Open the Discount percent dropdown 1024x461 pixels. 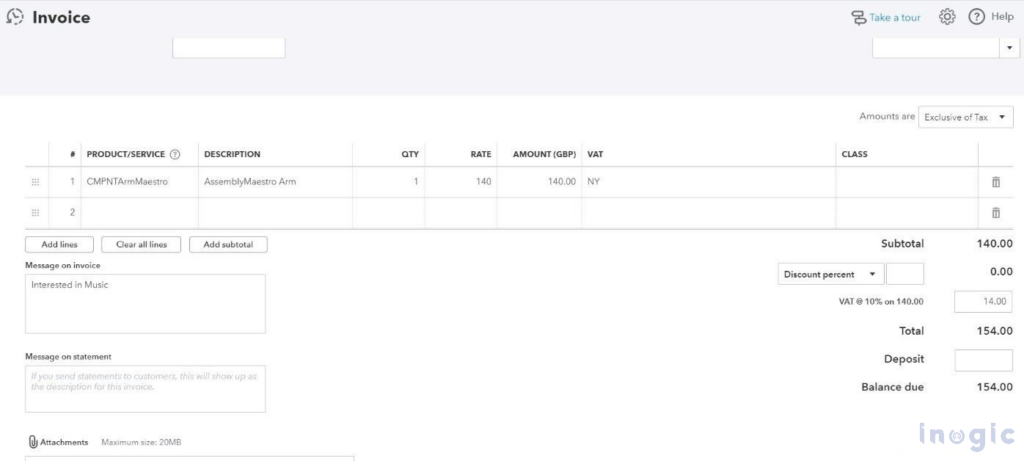click(831, 274)
